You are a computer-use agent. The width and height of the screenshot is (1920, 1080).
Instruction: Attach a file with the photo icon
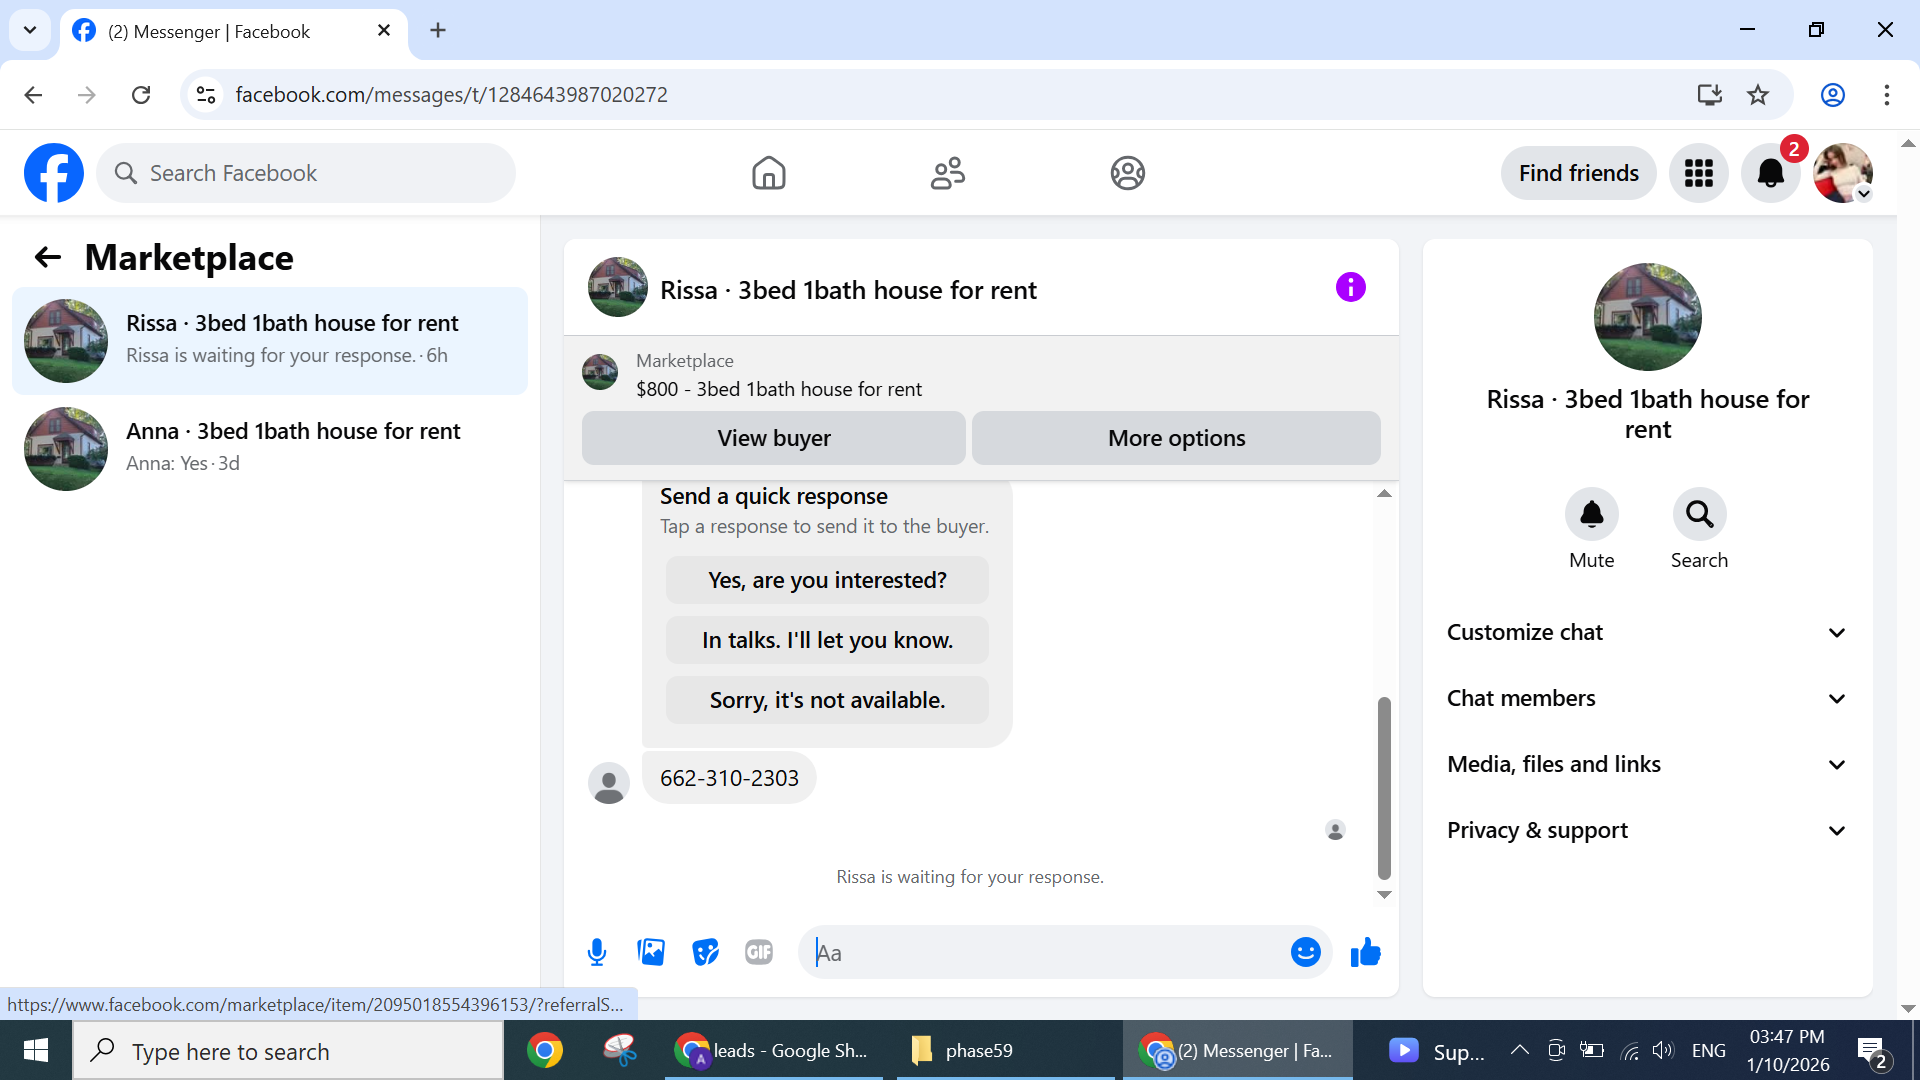[651, 952]
